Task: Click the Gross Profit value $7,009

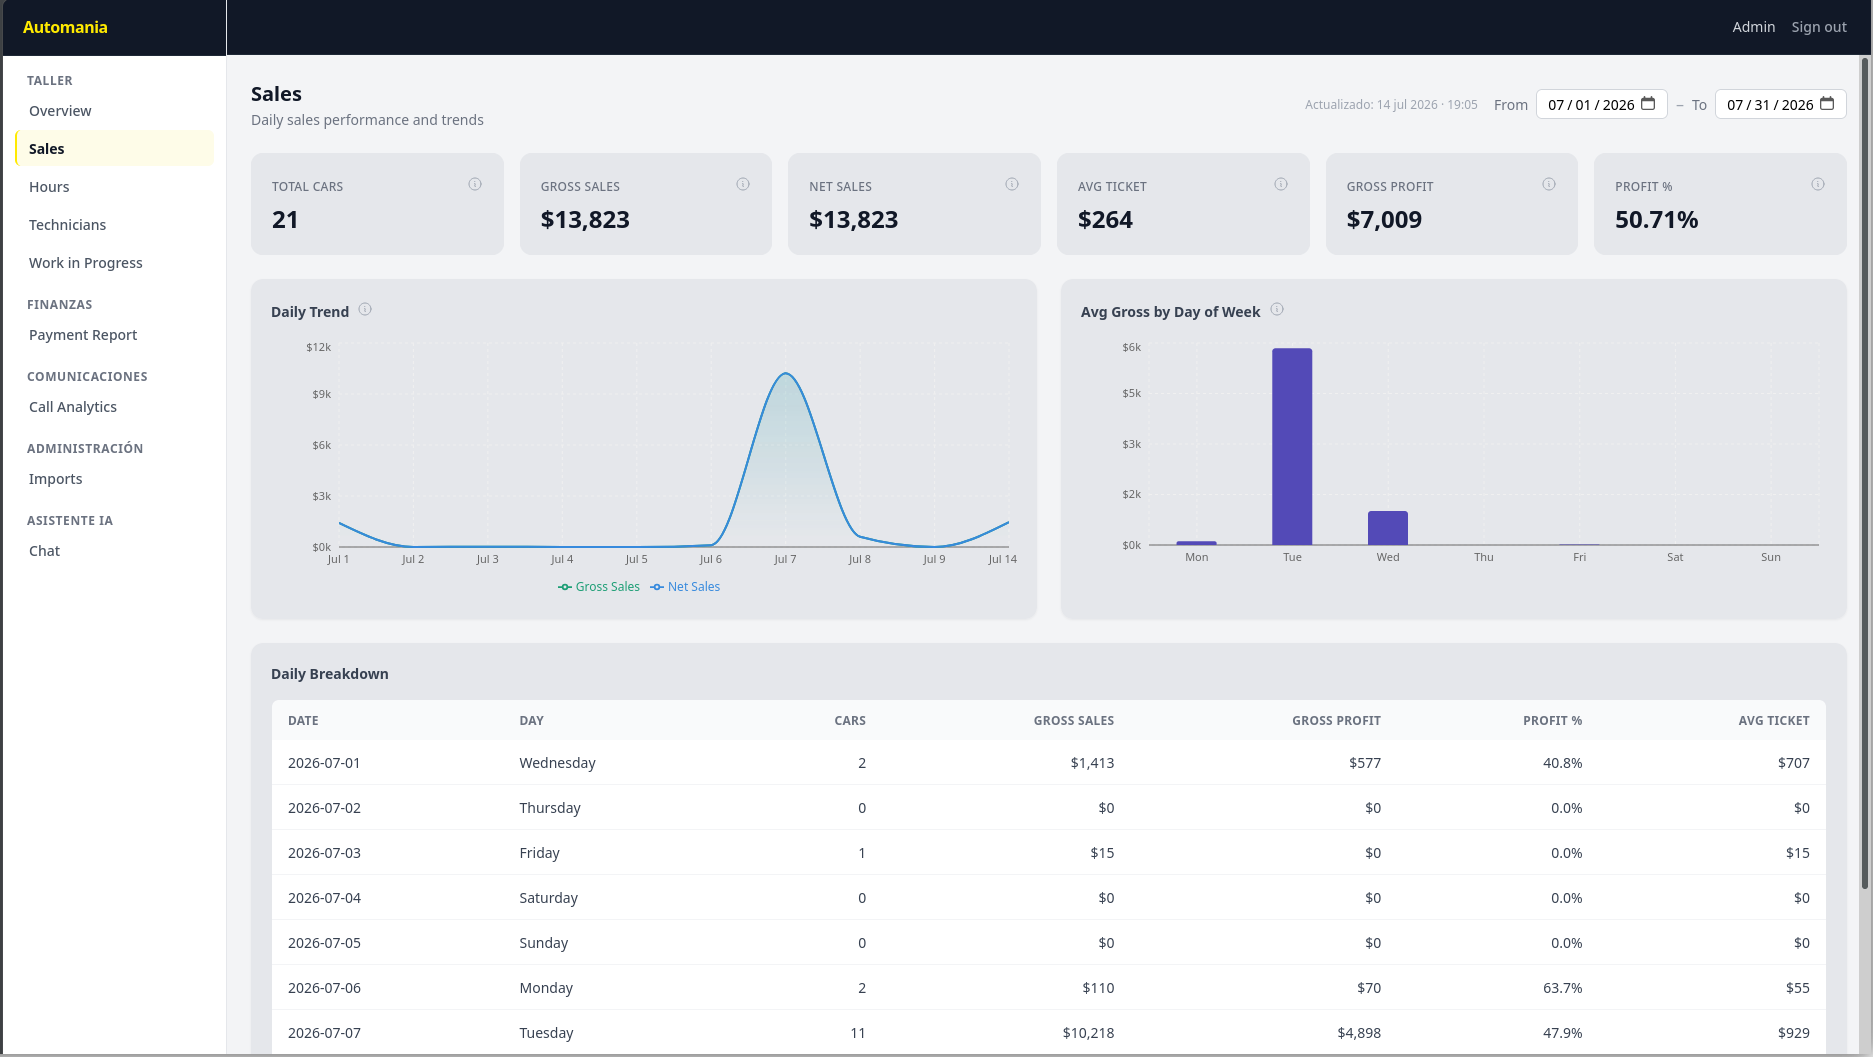Action: [1384, 220]
